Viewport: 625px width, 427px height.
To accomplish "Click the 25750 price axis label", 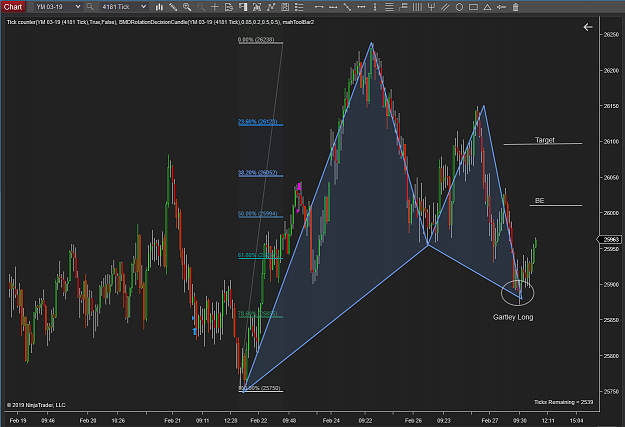I will coord(611,392).
